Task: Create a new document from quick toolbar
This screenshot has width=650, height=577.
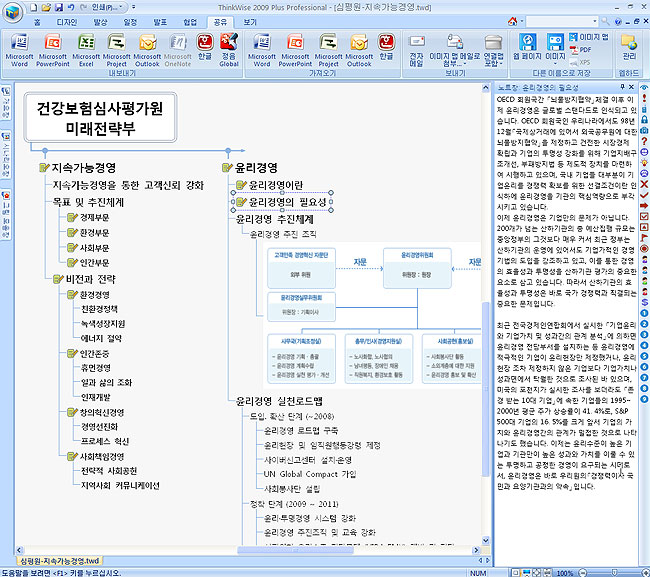Action: click(x=34, y=7)
